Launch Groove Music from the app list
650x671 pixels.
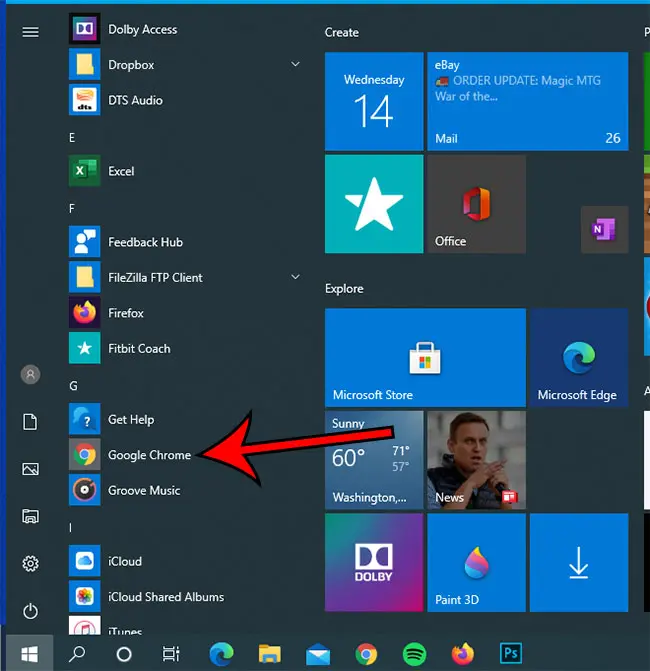(x=143, y=491)
